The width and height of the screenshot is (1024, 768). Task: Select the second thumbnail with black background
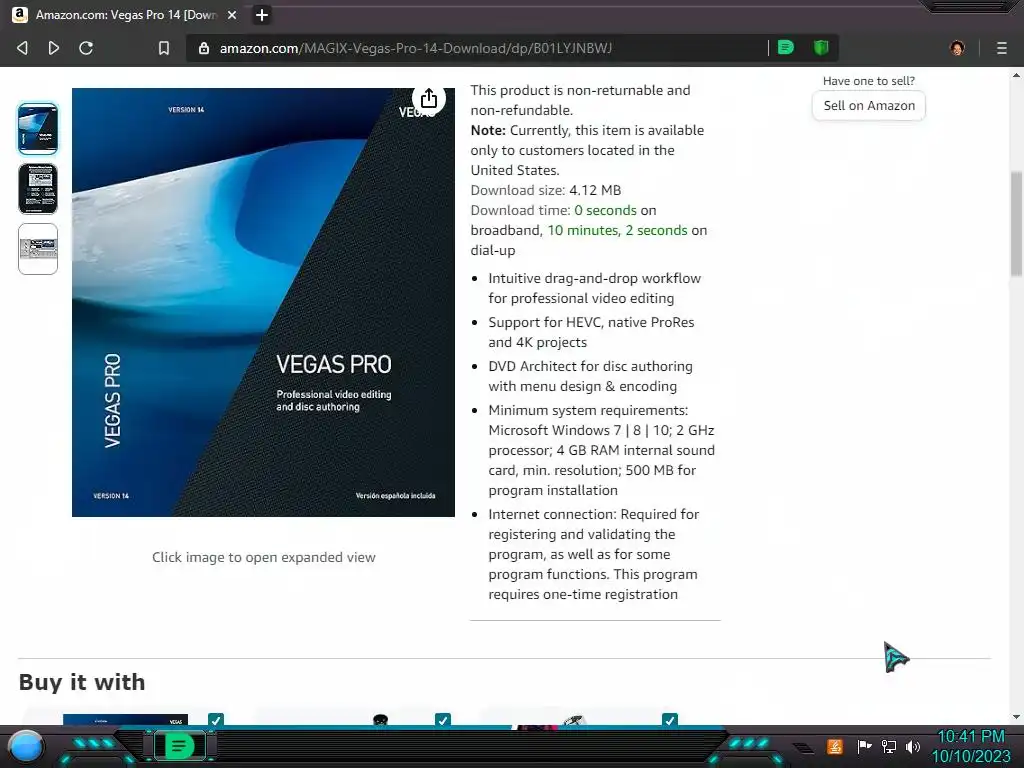pos(38,189)
